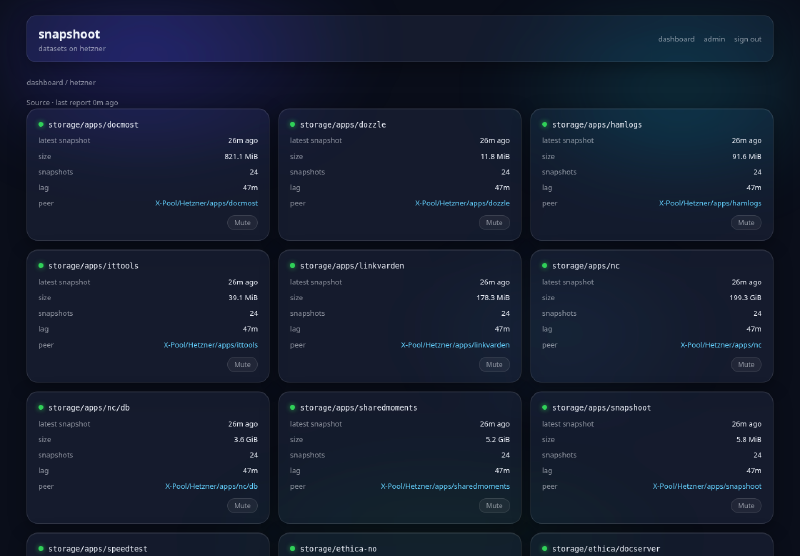Click the snapshoot logo title
The width and height of the screenshot is (800, 556).
69,34
